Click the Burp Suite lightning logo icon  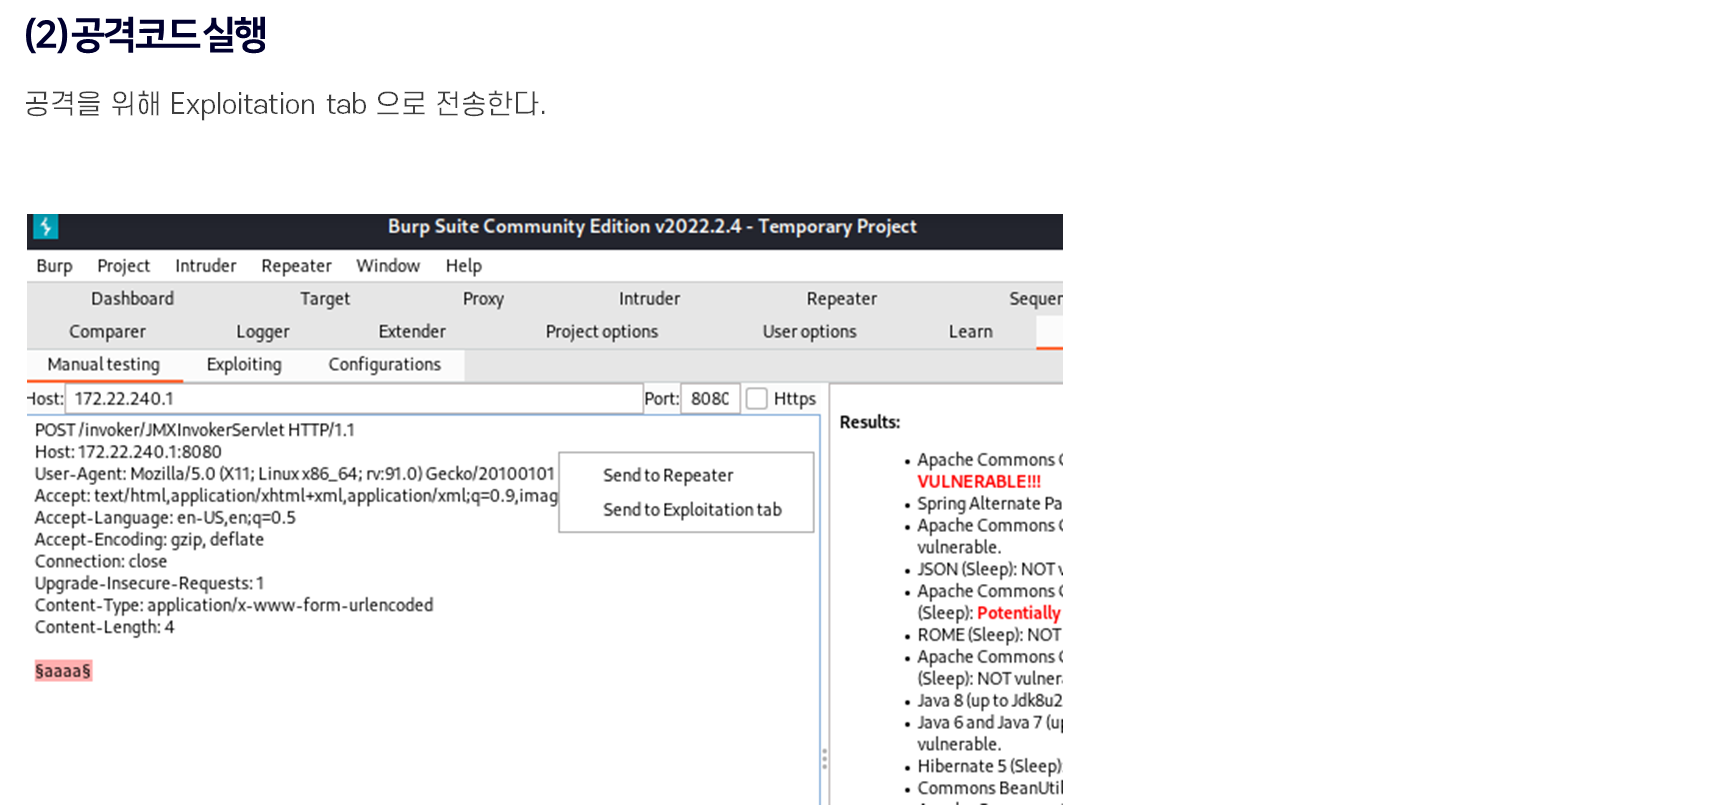point(46,227)
